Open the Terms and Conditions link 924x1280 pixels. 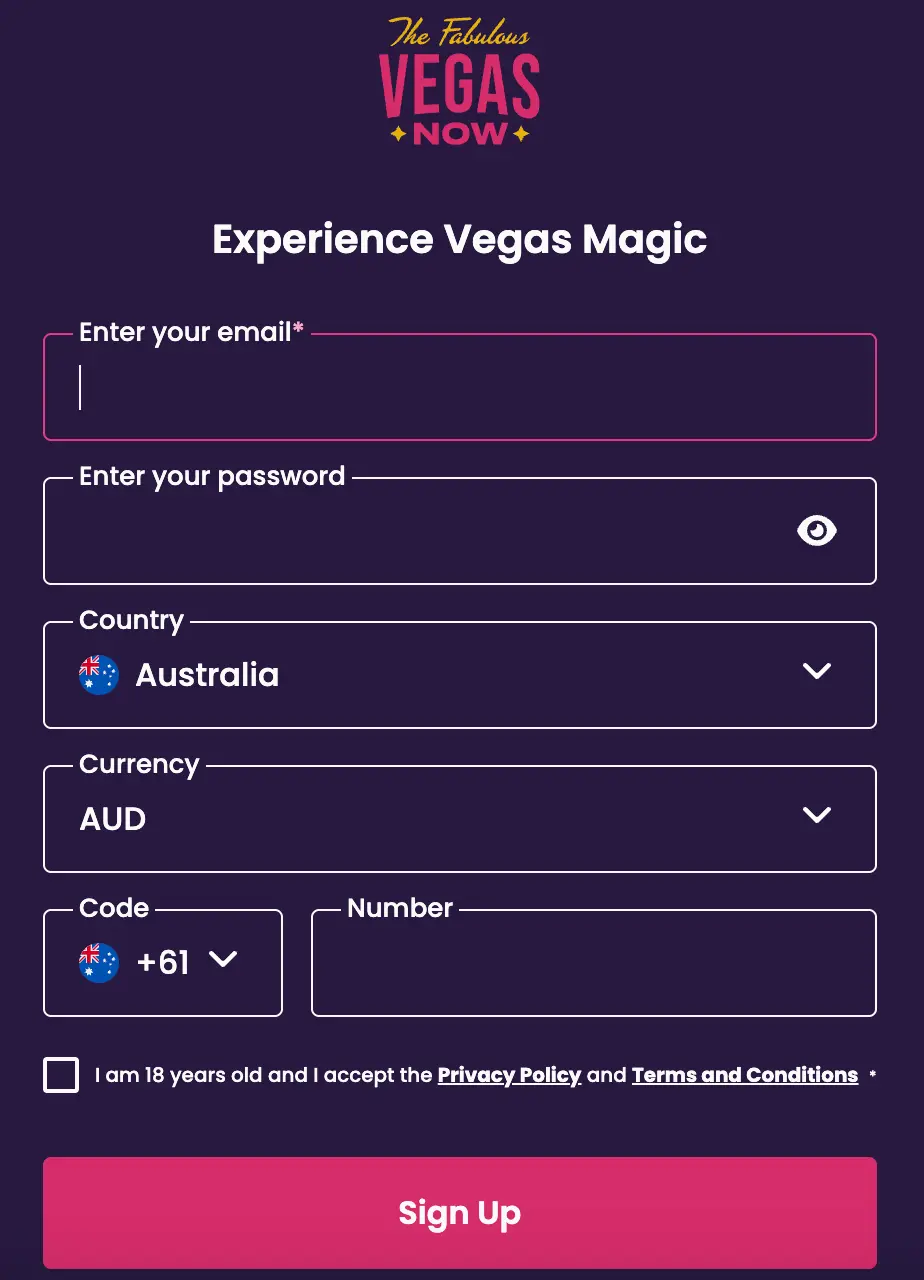click(745, 1076)
